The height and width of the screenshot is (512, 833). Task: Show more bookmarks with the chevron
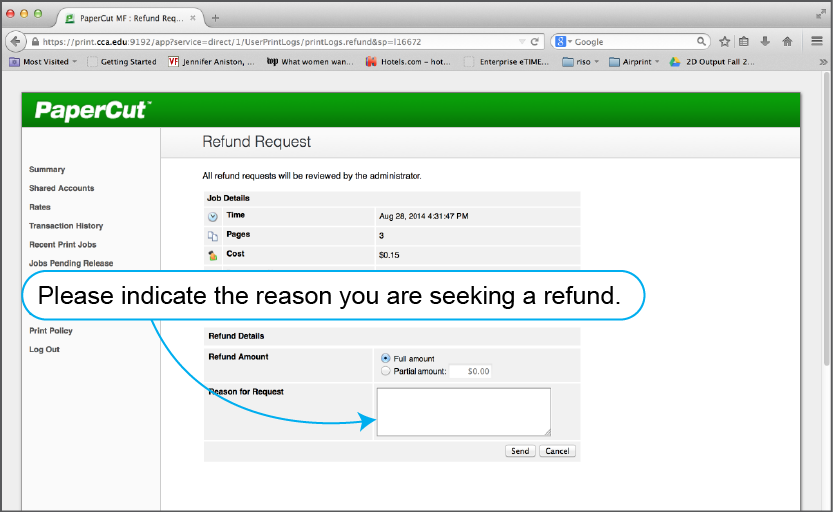[823, 62]
